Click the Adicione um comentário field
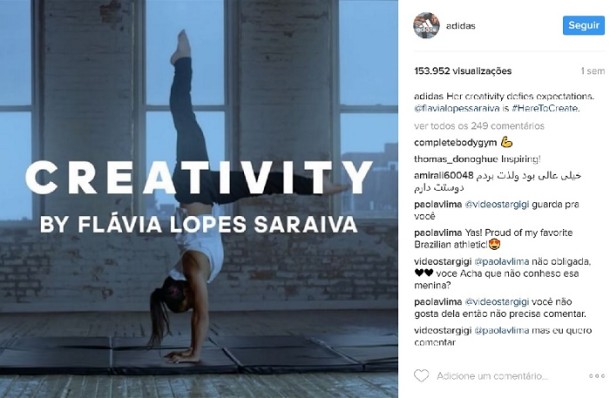The image size is (610, 398). [x=492, y=376]
